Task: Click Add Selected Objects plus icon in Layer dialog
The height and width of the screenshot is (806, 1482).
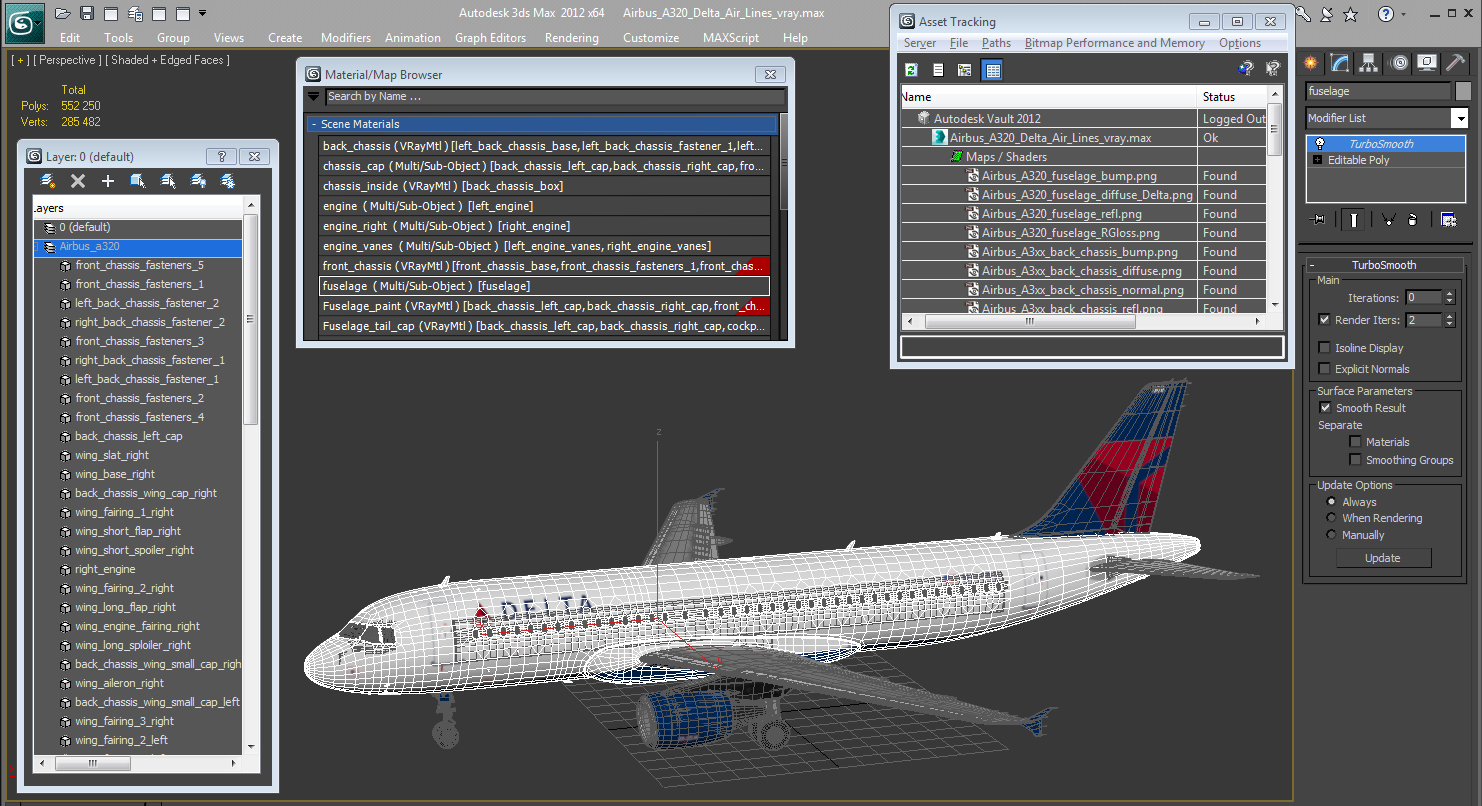Action: click(108, 181)
